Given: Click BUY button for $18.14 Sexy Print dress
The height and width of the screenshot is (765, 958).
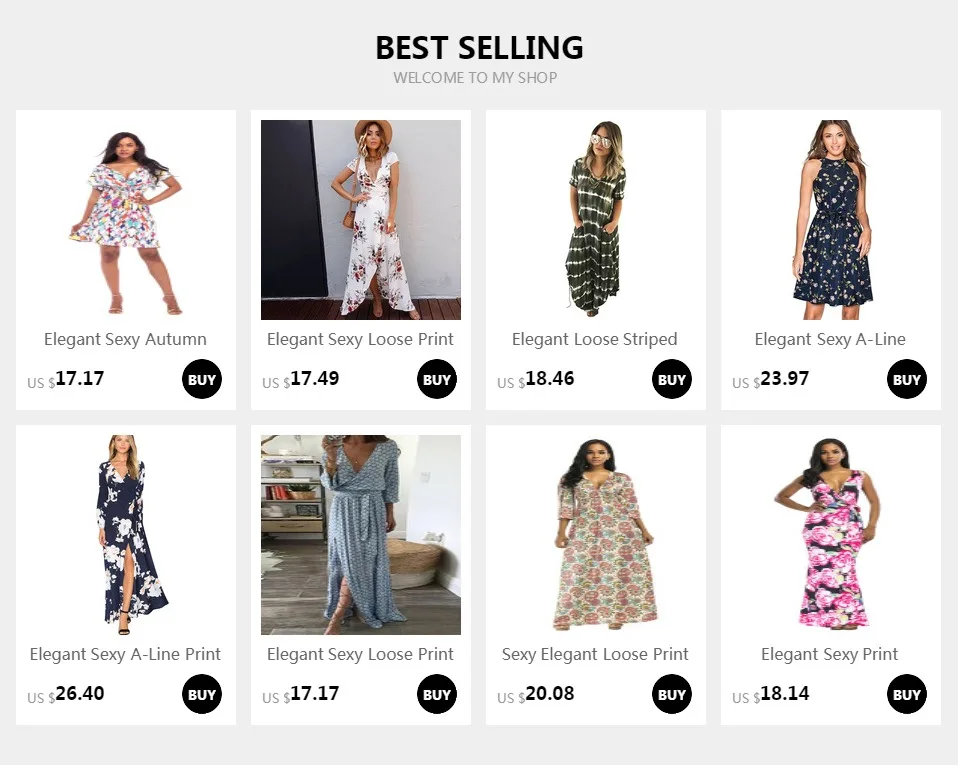Looking at the screenshot, I should pos(907,694).
